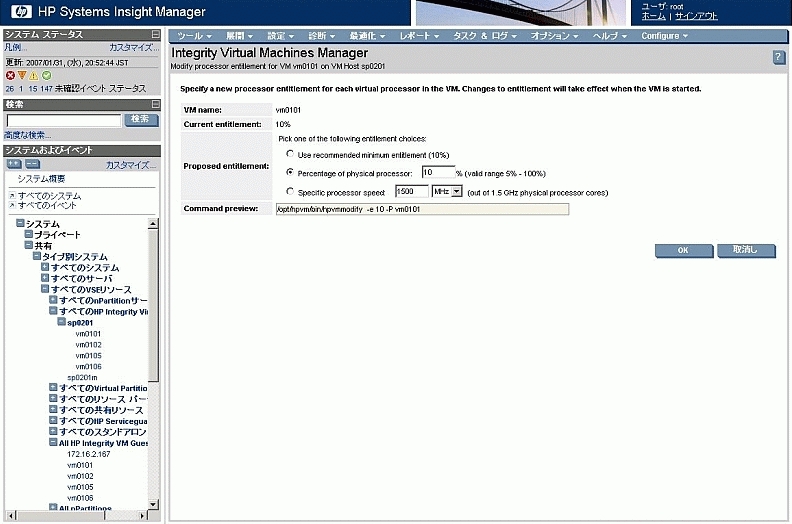Select vm0102 under sp0201

coord(88,345)
